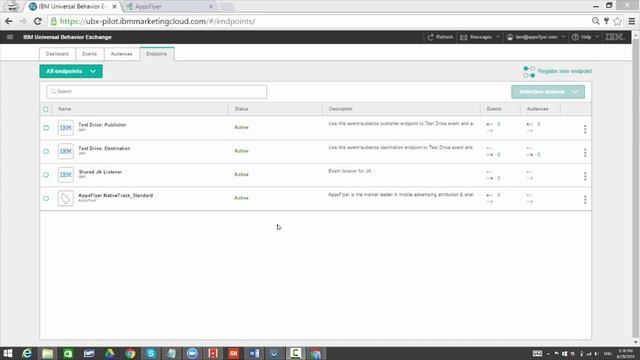Image resolution: width=640 pixels, height=360 pixels.
Task: Open File Explorer from the taskbar
Action: [x=48, y=353]
